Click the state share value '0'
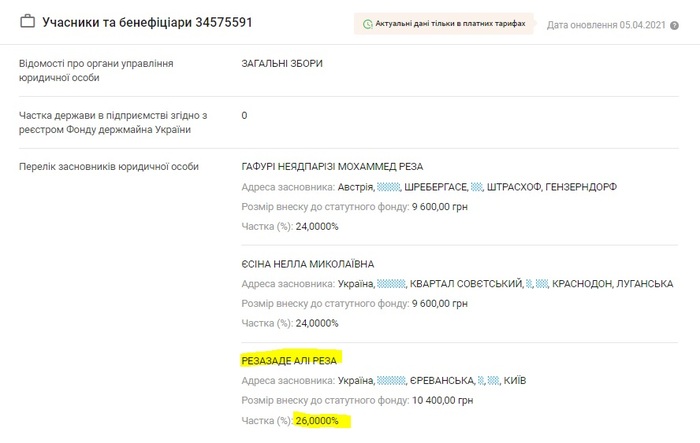 coord(245,115)
